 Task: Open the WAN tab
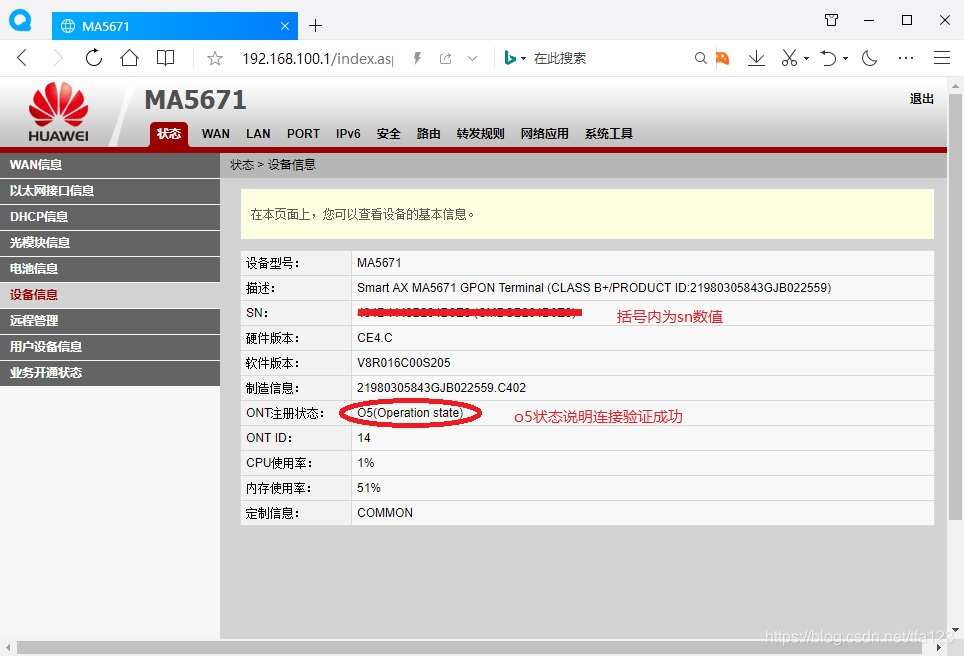(216, 133)
